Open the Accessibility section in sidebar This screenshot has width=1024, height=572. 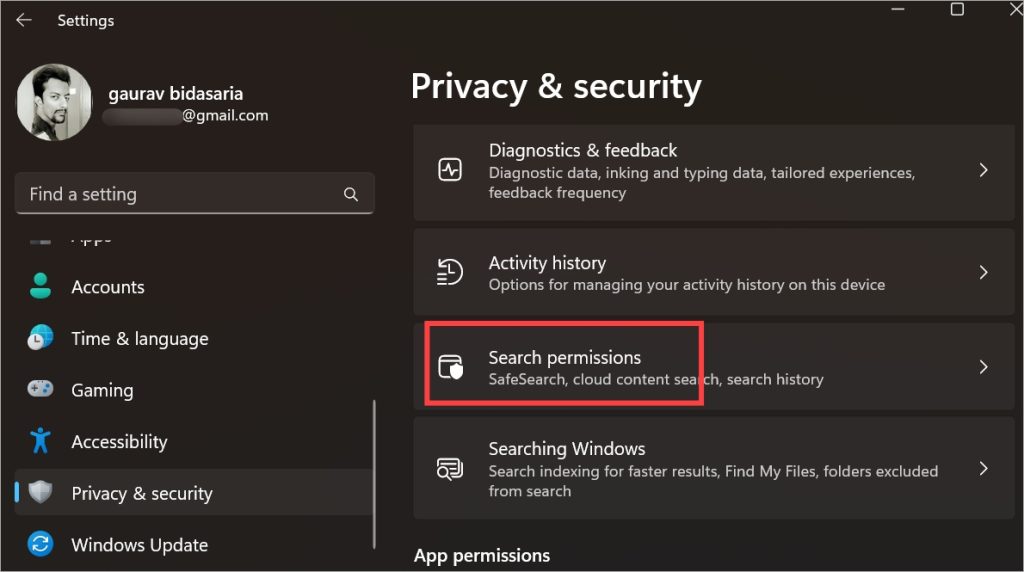[119, 442]
